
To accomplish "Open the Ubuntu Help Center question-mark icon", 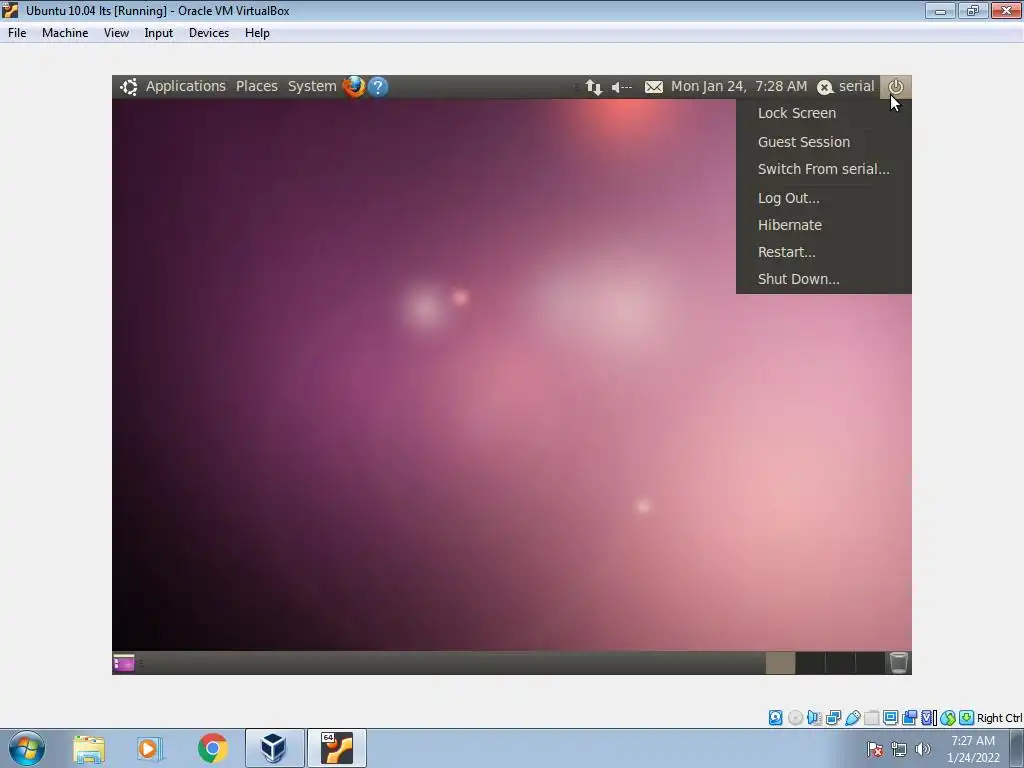I will point(378,86).
